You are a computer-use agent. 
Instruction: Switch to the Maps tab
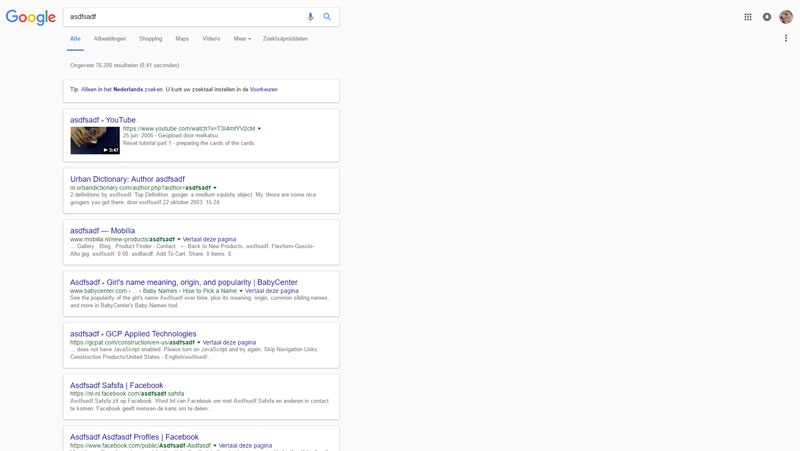click(182, 39)
